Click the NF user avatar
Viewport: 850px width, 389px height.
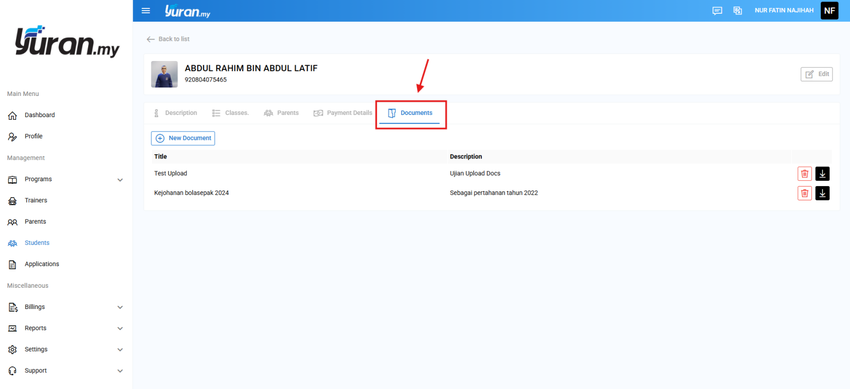click(829, 11)
